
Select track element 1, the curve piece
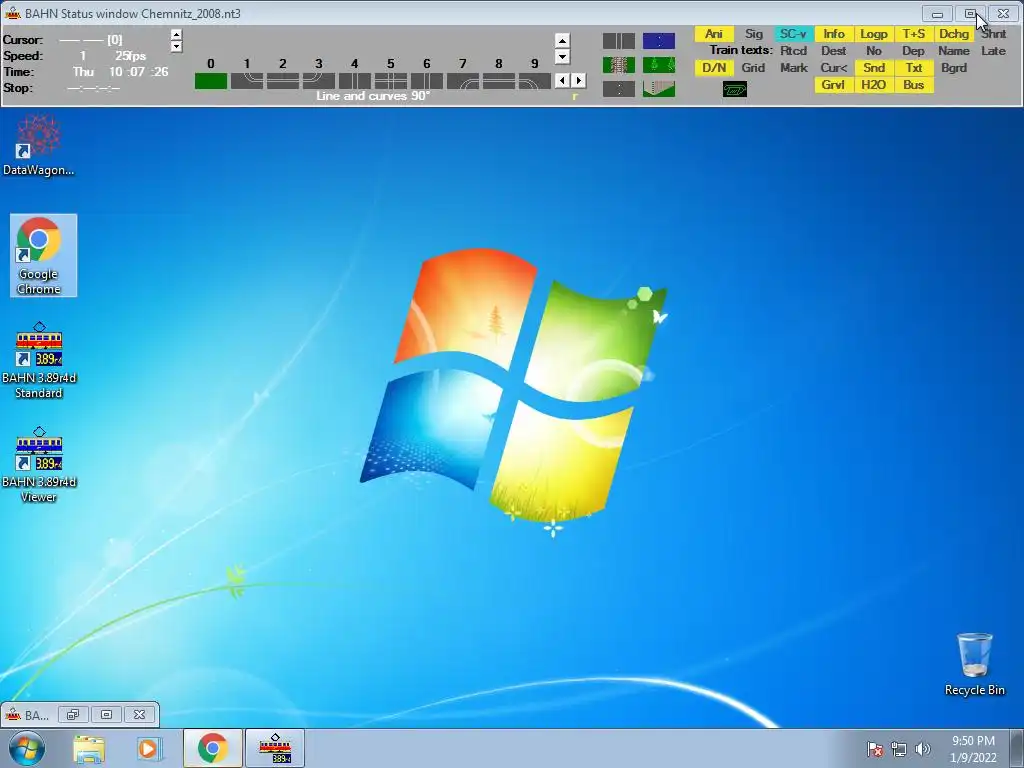247,81
